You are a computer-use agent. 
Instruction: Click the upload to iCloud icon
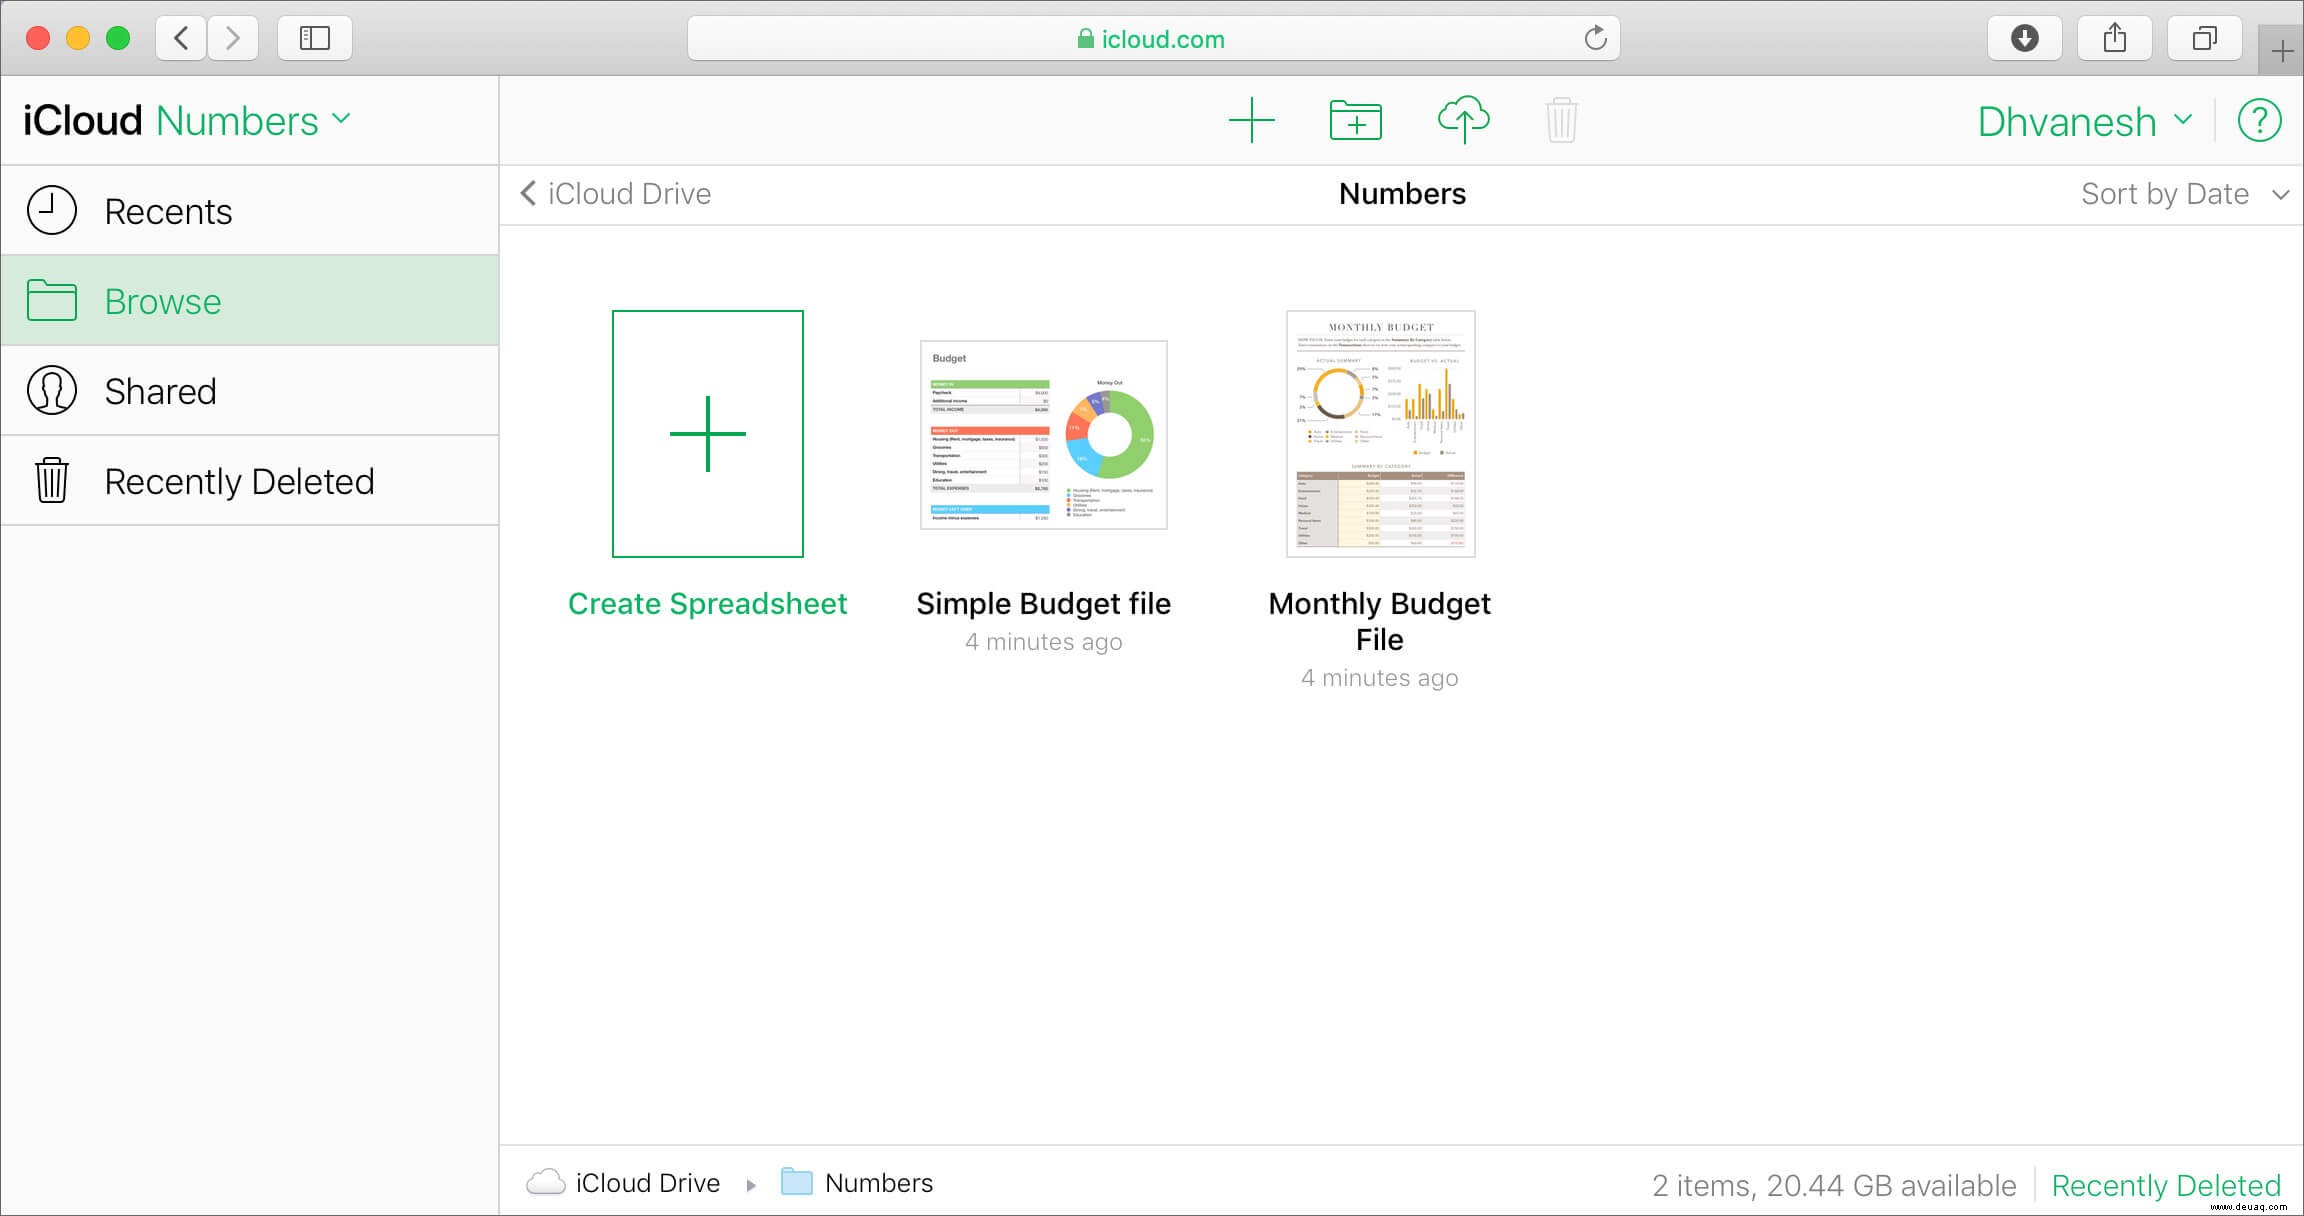pos(1461,119)
